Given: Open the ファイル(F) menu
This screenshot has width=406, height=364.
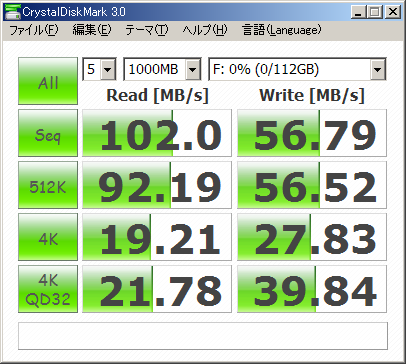Looking at the screenshot, I should 34,30.
